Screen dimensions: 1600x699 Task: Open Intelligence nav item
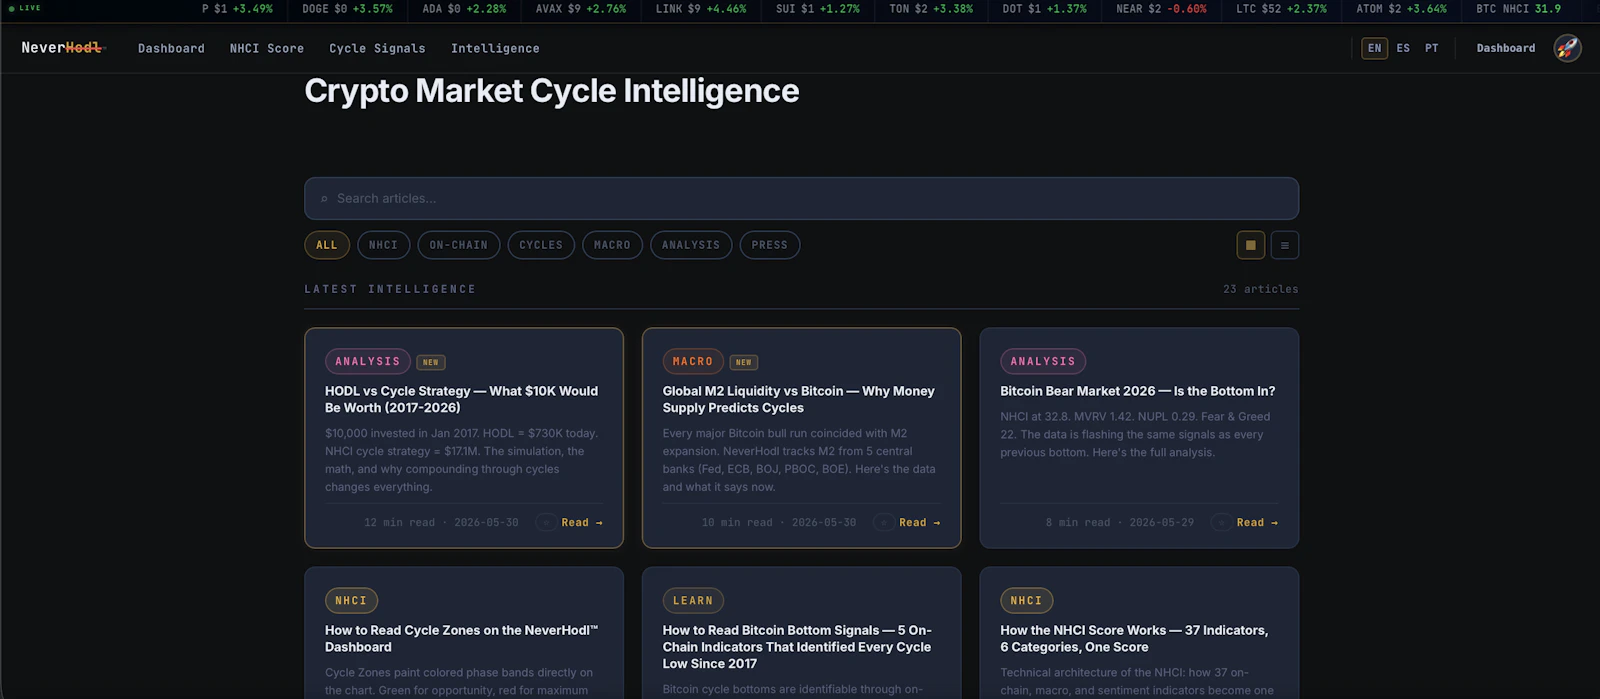495,48
